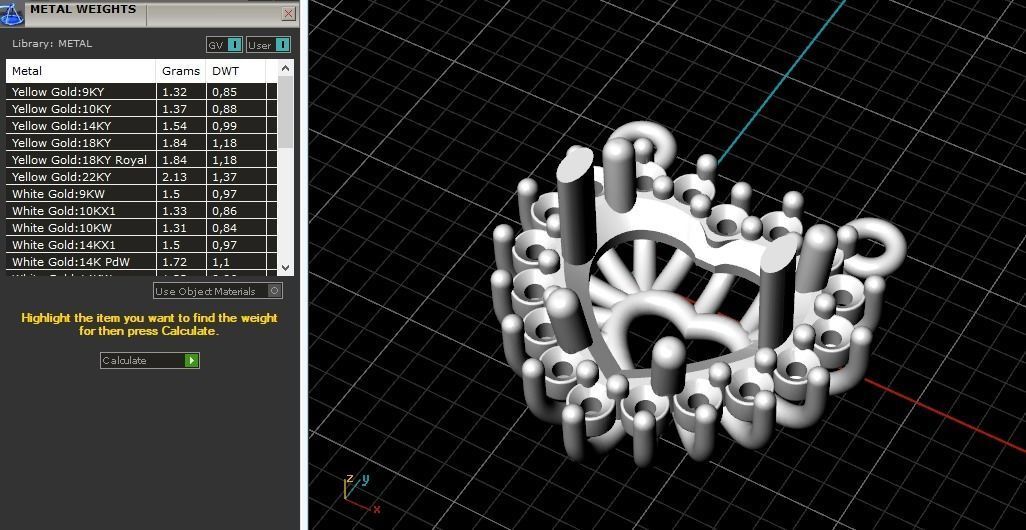Select Yellow Gold:18KY row
This screenshot has width=1026, height=530.
pyautogui.click(x=141, y=143)
